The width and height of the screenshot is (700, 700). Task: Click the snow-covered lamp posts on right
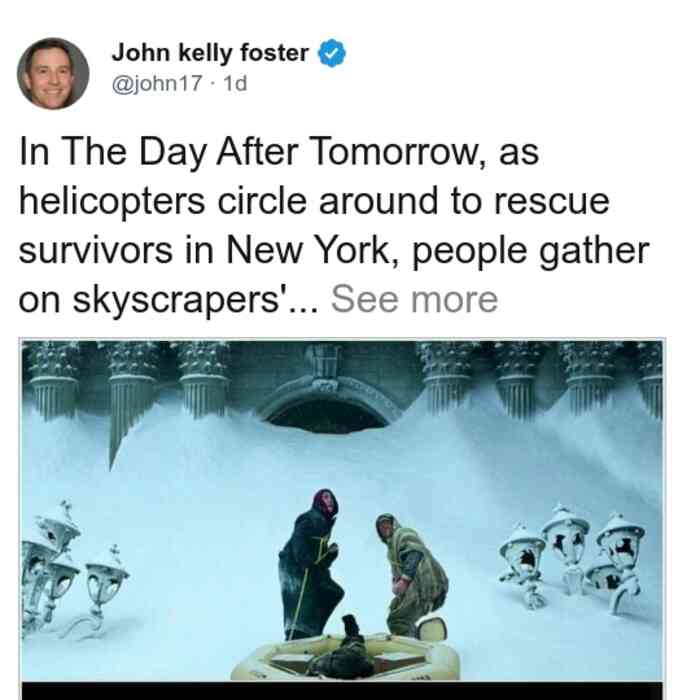click(x=574, y=558)
